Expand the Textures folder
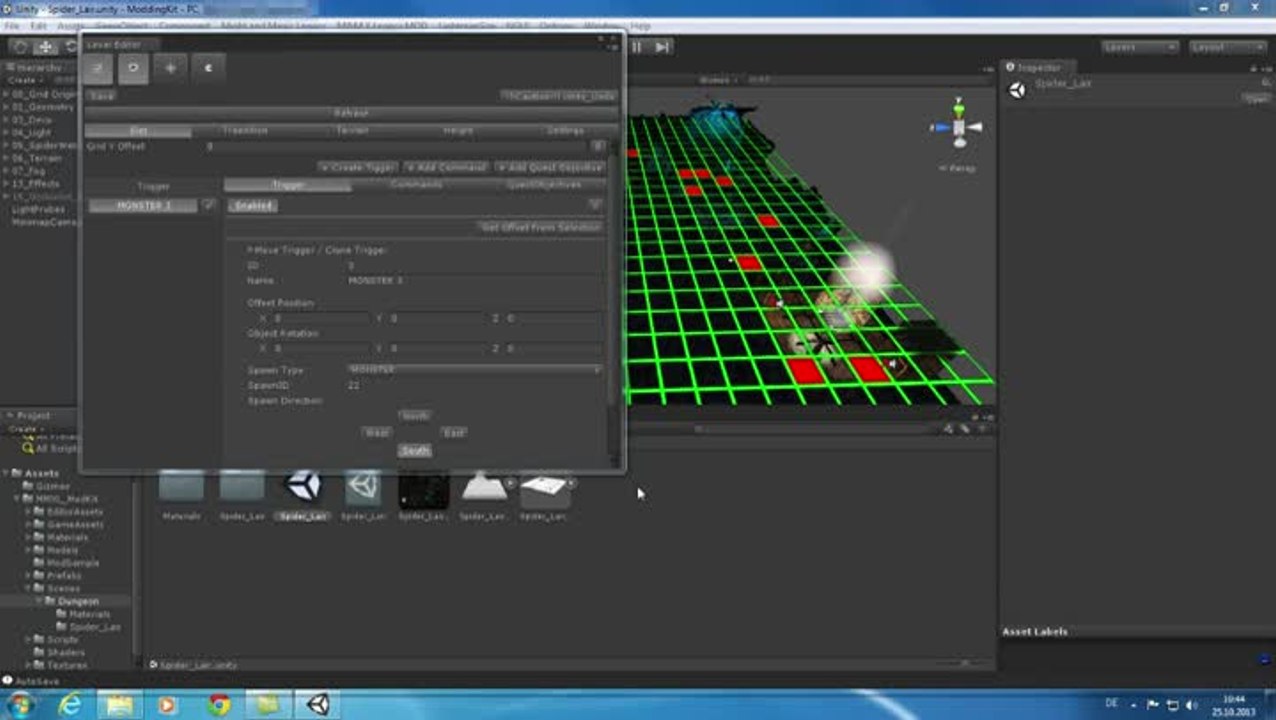This screenshot has width=1276, height=720. coord(29,665)
